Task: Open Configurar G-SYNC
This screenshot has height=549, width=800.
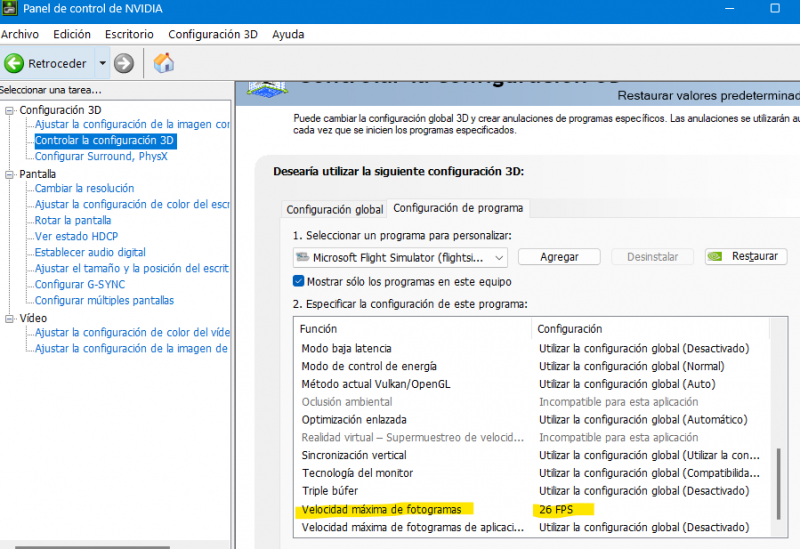Action: point(80,284)
